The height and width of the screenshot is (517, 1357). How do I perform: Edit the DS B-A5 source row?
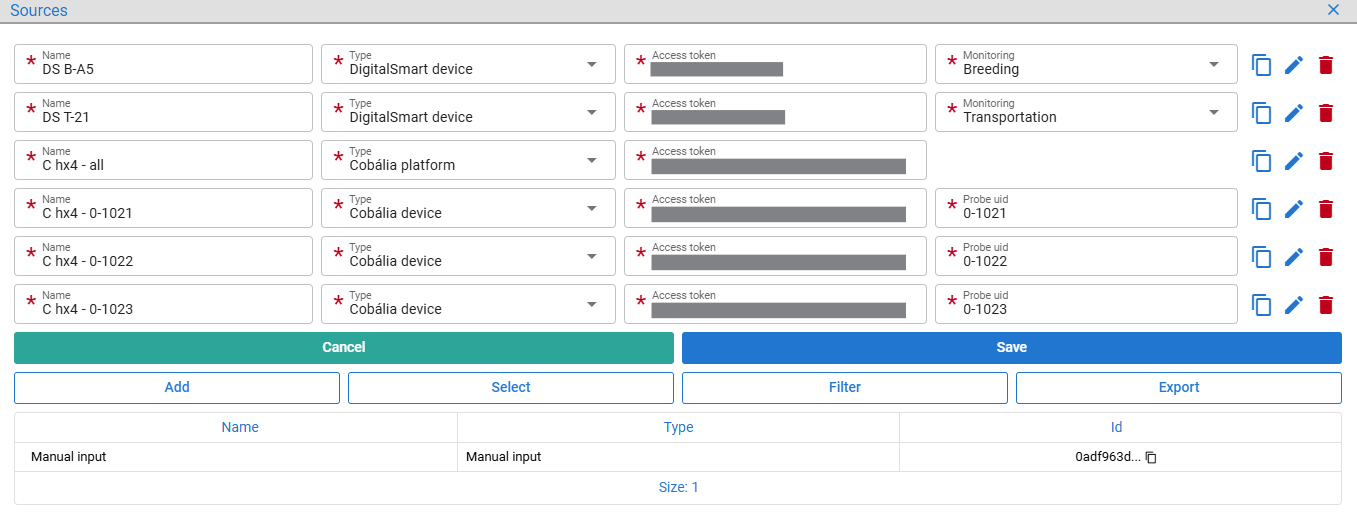(1294, 65)
